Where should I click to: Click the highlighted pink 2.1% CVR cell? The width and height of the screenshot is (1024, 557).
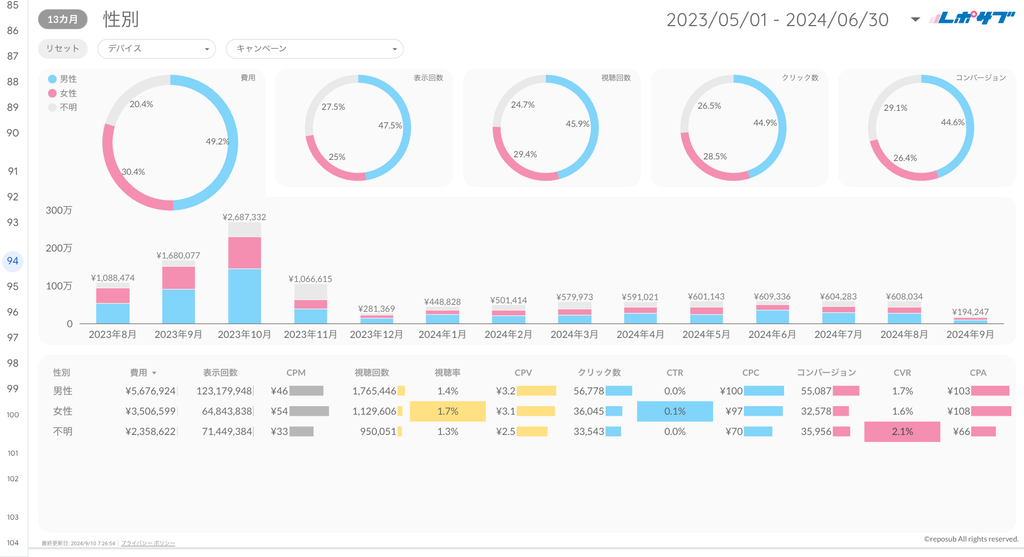(x=902, y=431)
